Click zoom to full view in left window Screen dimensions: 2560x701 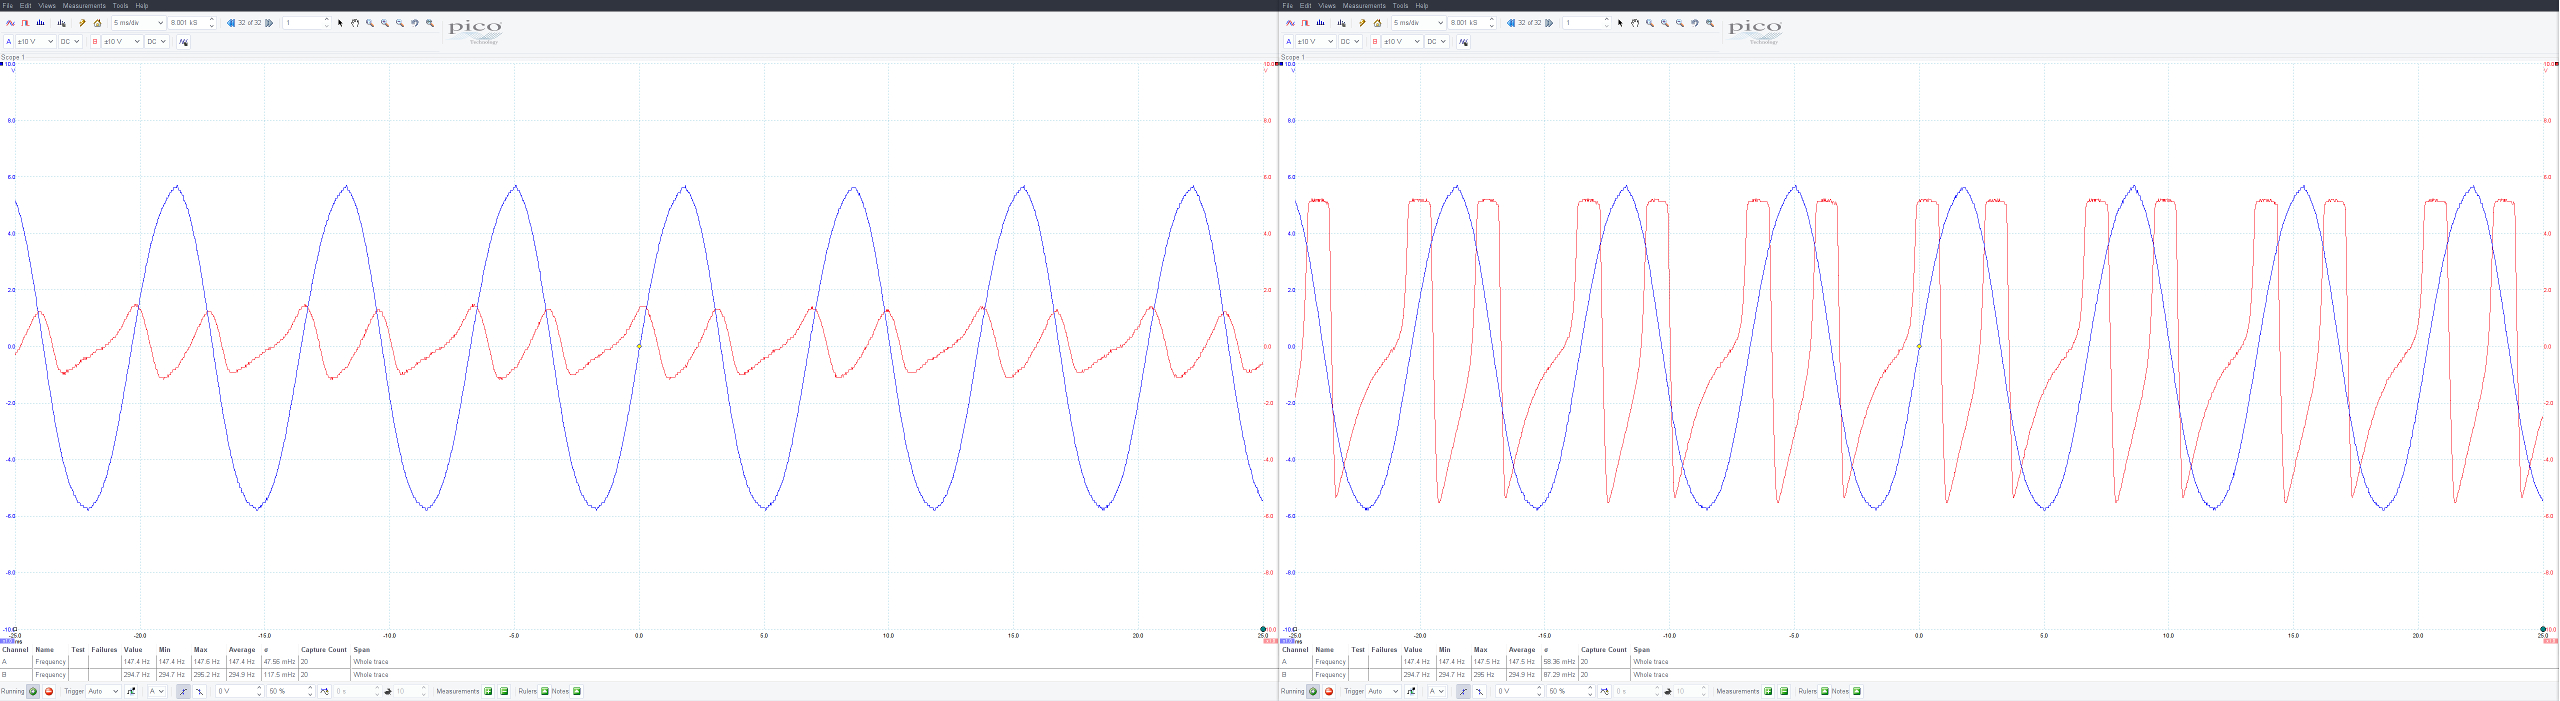[430, 23]
